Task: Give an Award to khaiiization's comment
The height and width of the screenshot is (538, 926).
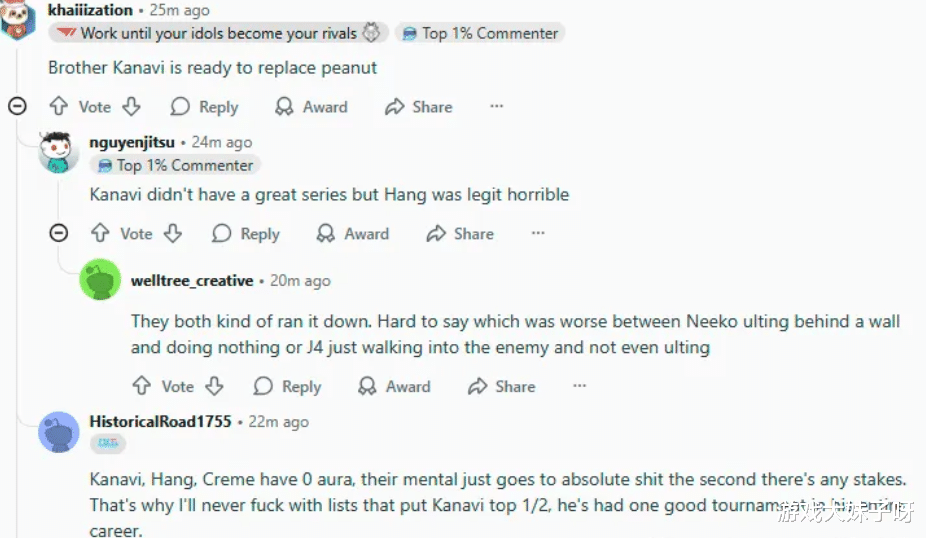Action: tap(311, 107)
